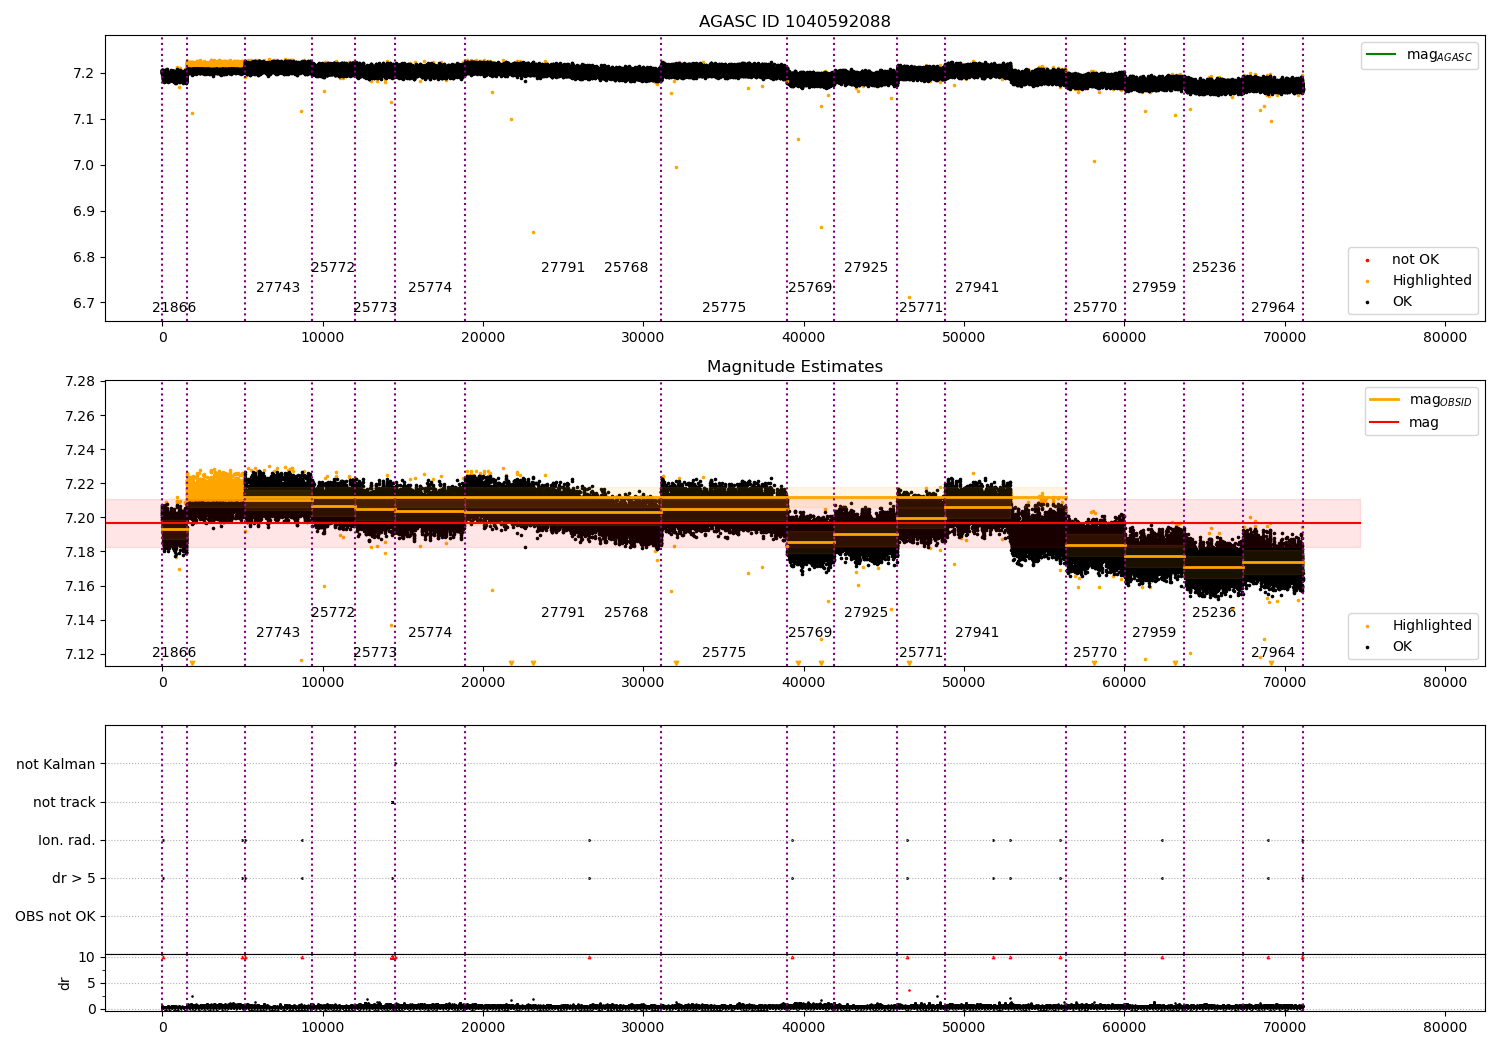This screenshot has width=1500, height=1050.
Task: Click the 40000 x-axis tick in top plot
Action: pos(804,338)
